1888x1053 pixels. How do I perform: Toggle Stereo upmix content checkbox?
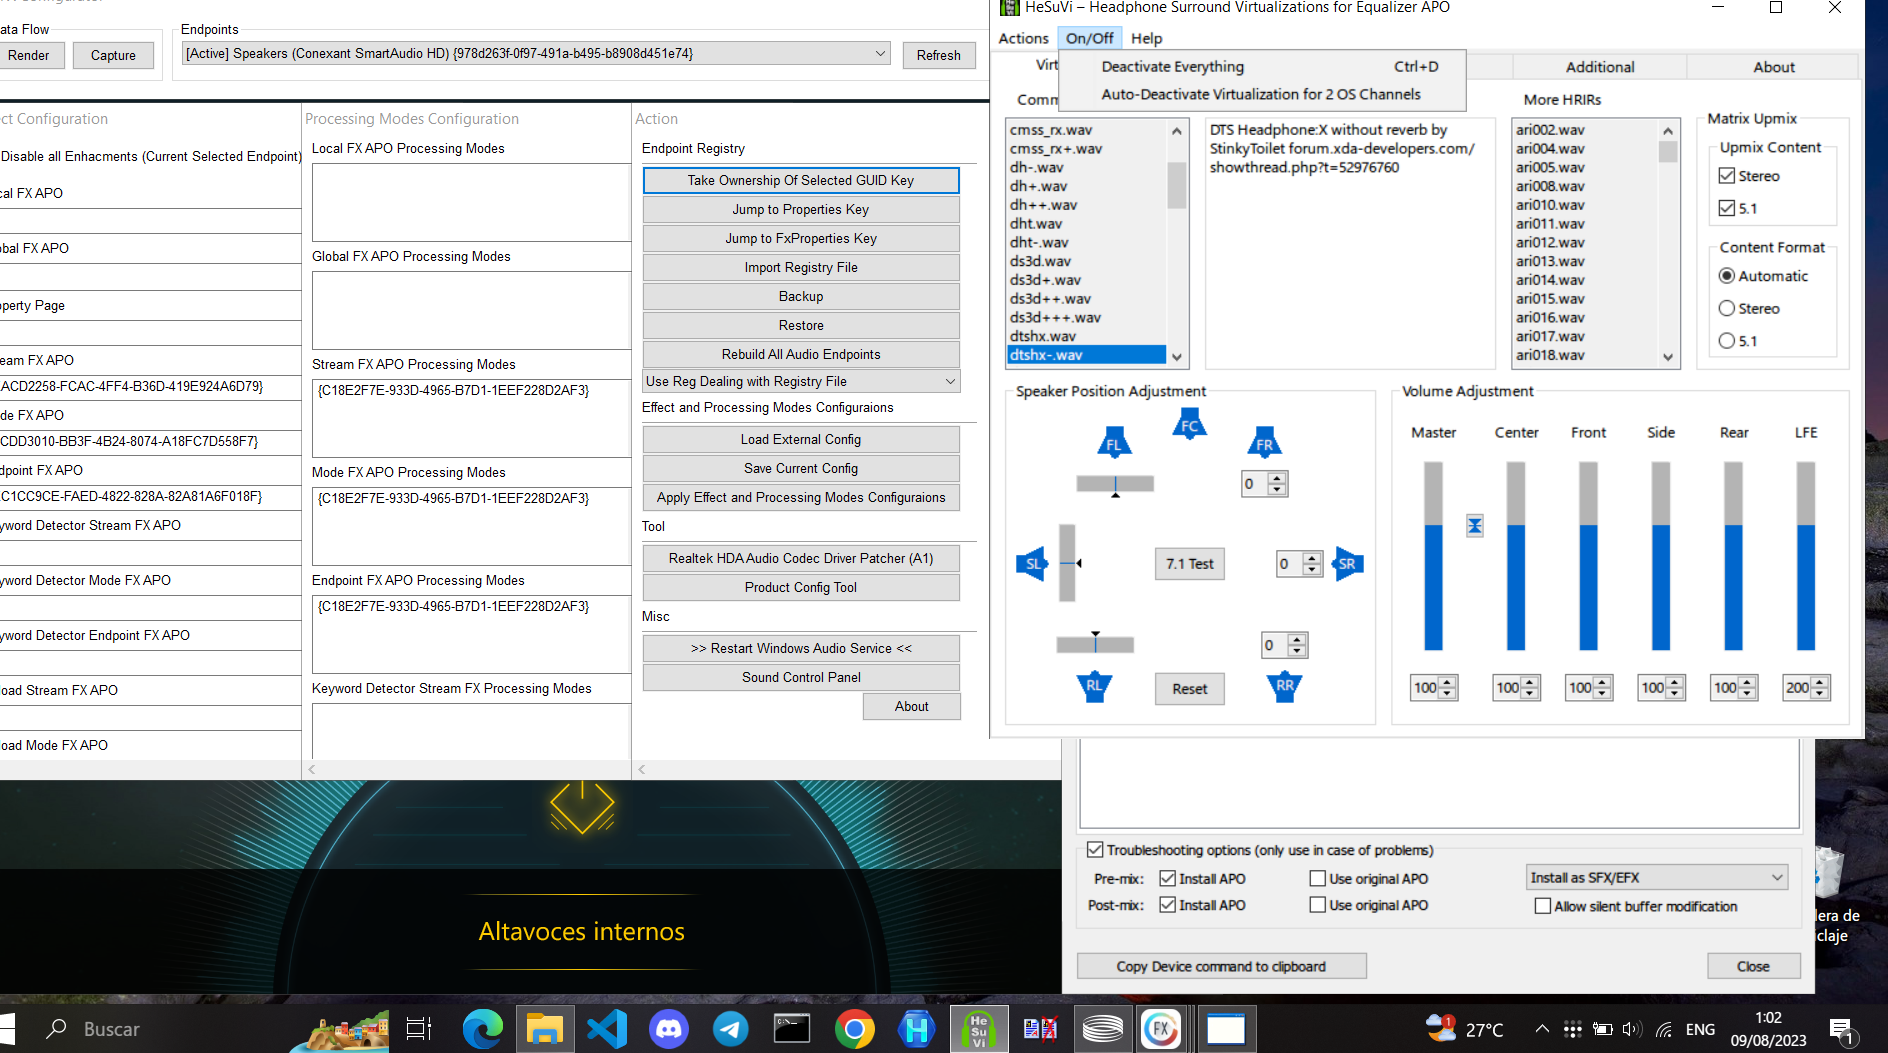(x=1727, y=176)
